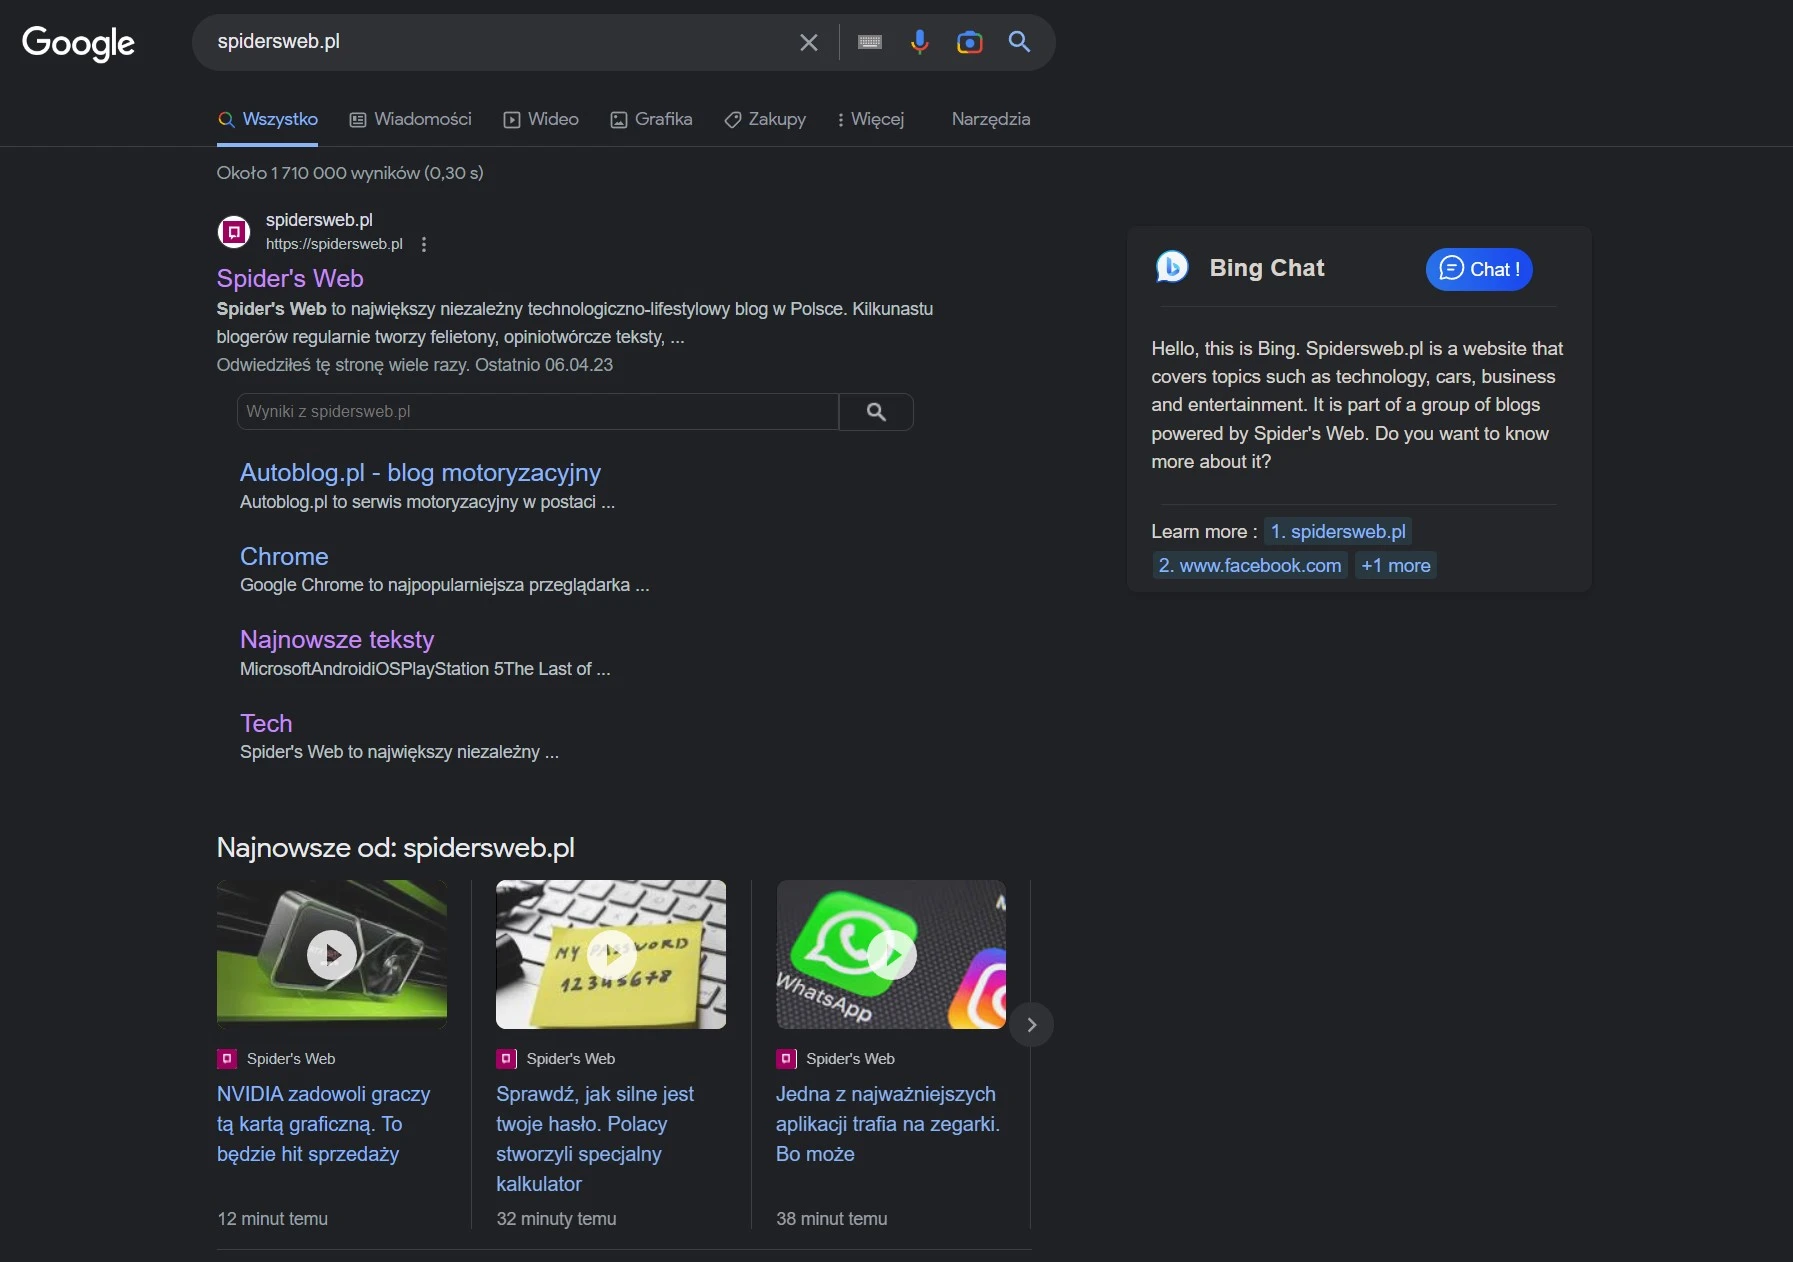Open the NVIDIA zadowoli graczy article
This screenshot has height=1262, width=1793.
tap(324, 1124)
